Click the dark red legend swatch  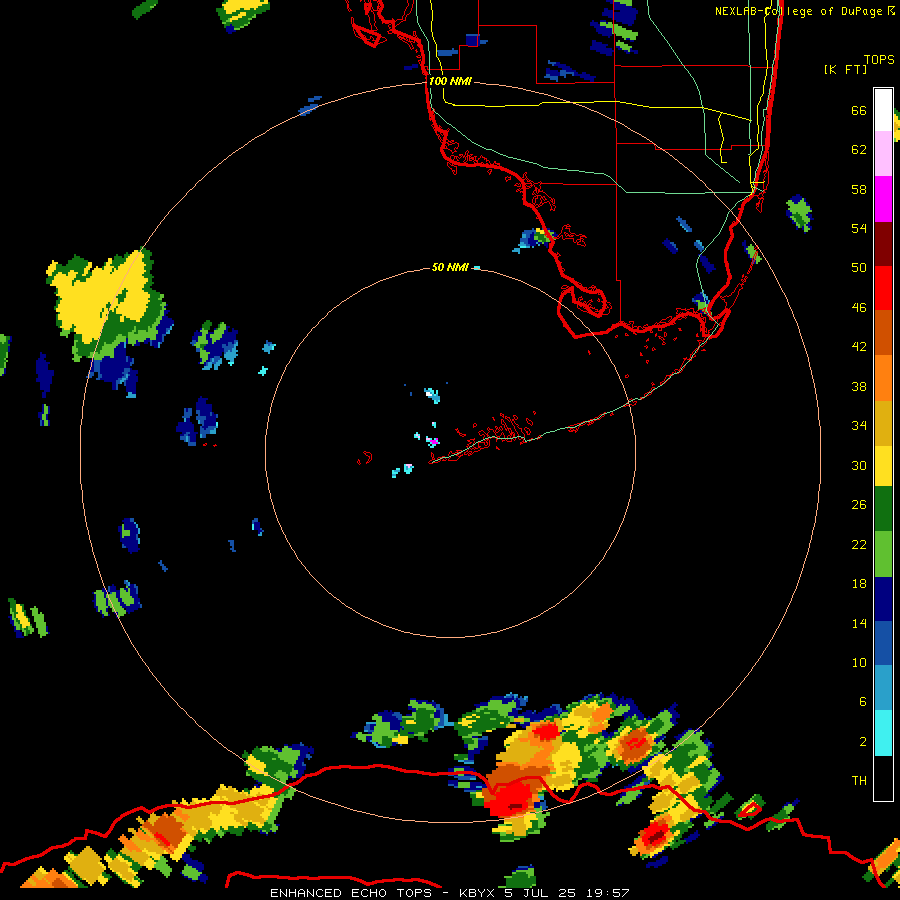pos(883,244)
